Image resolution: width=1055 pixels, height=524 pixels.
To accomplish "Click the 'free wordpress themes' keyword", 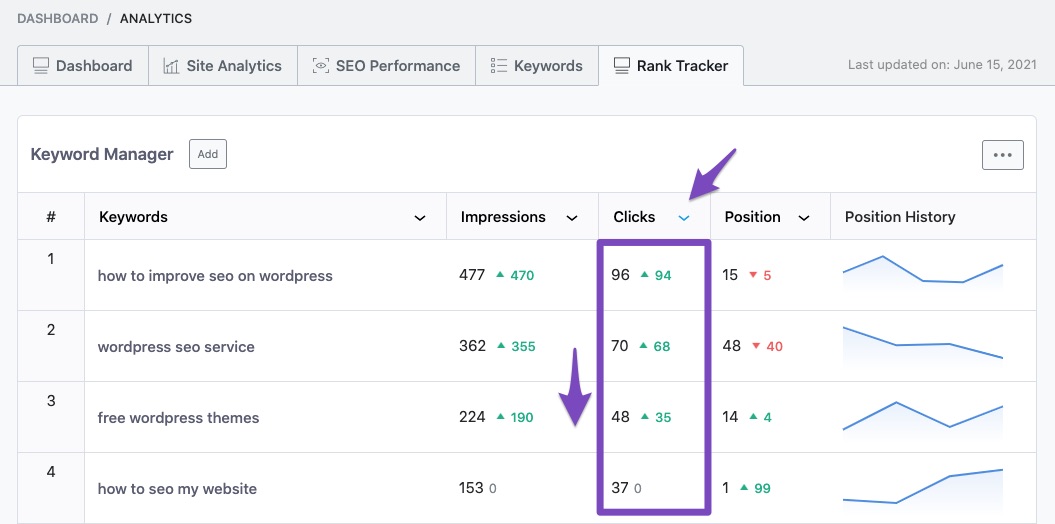I will click(178, 418).
